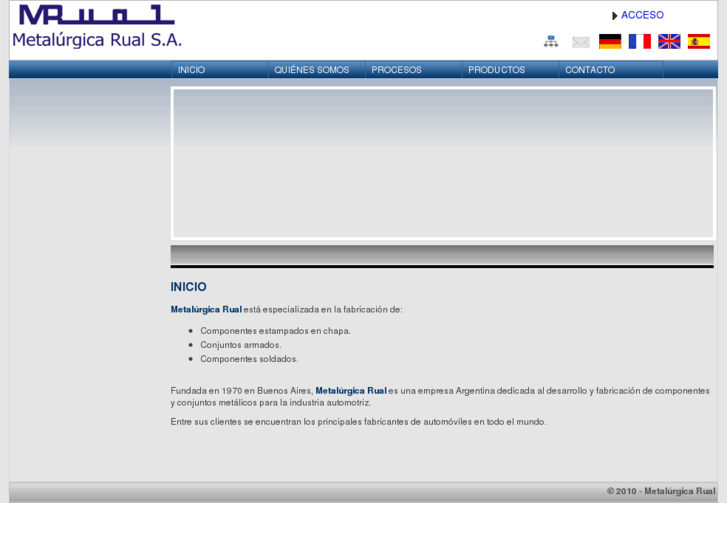The height and width of the screenshot is (545, 727).
Task: Switch language with the German flag
Action: click(610, 41)
